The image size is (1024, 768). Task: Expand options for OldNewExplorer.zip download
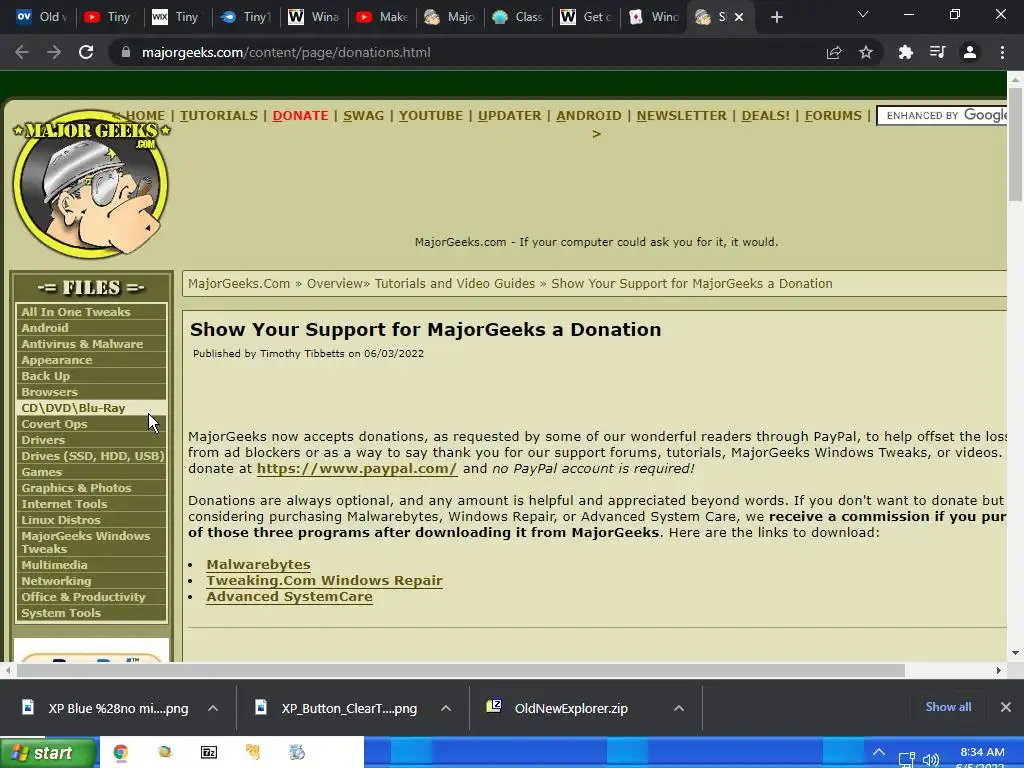679,708
